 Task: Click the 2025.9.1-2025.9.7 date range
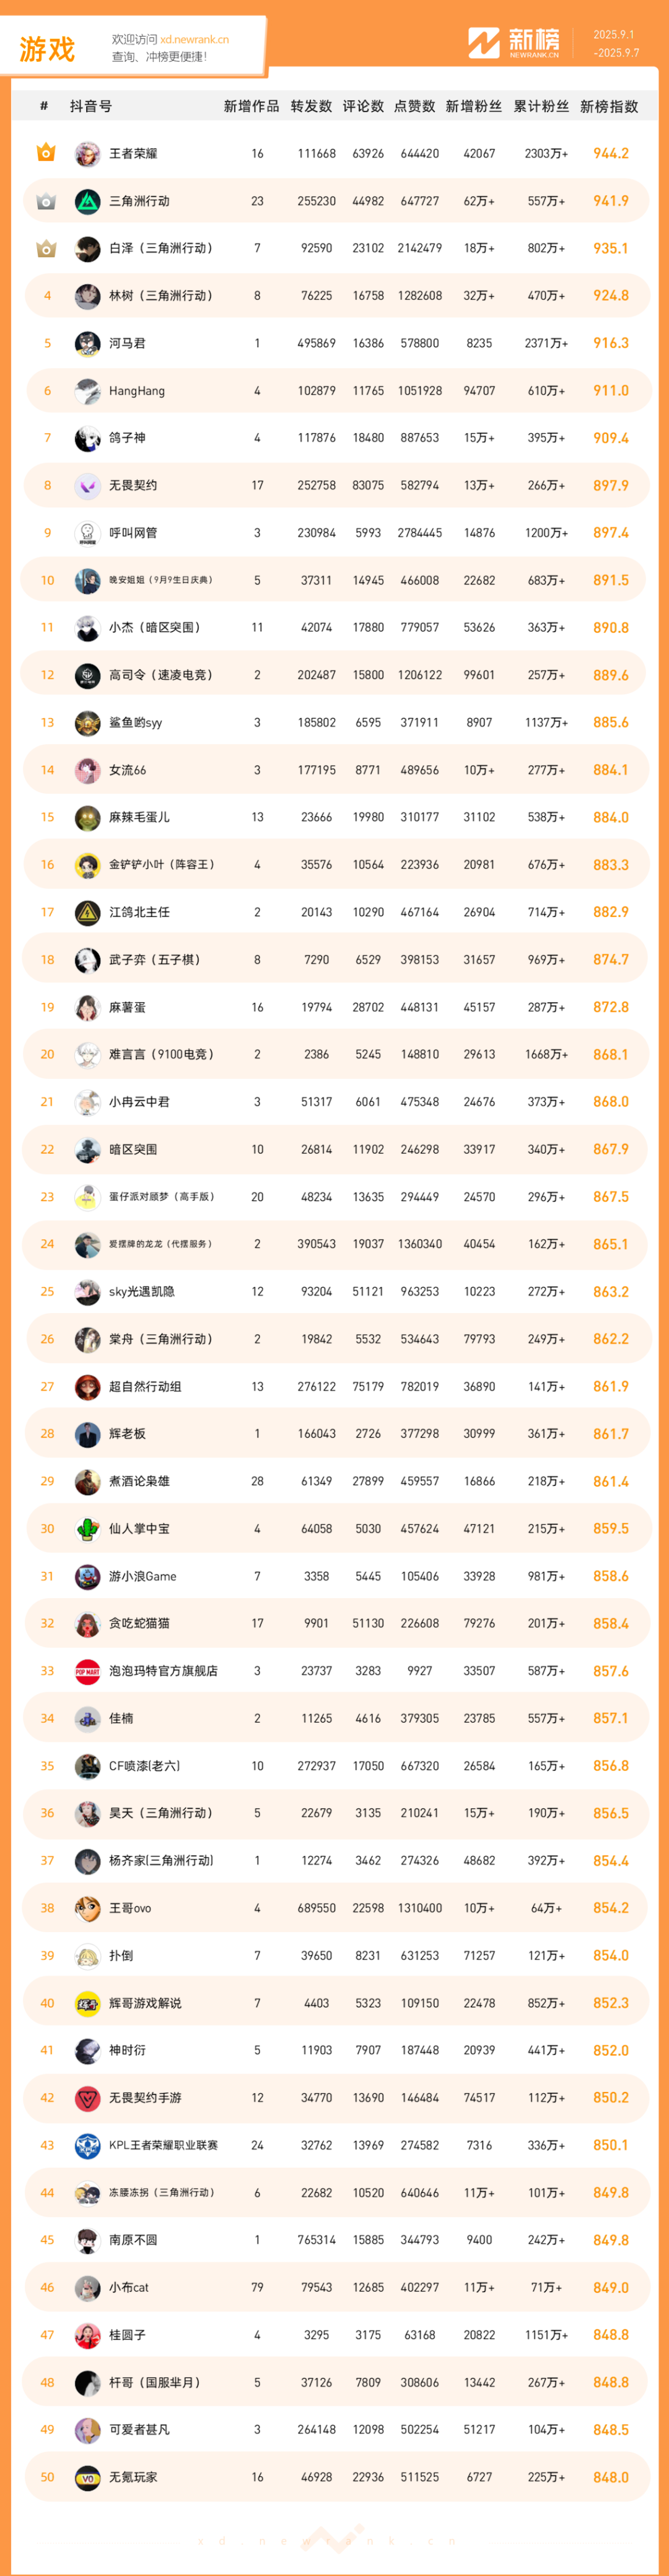(615, 43)
